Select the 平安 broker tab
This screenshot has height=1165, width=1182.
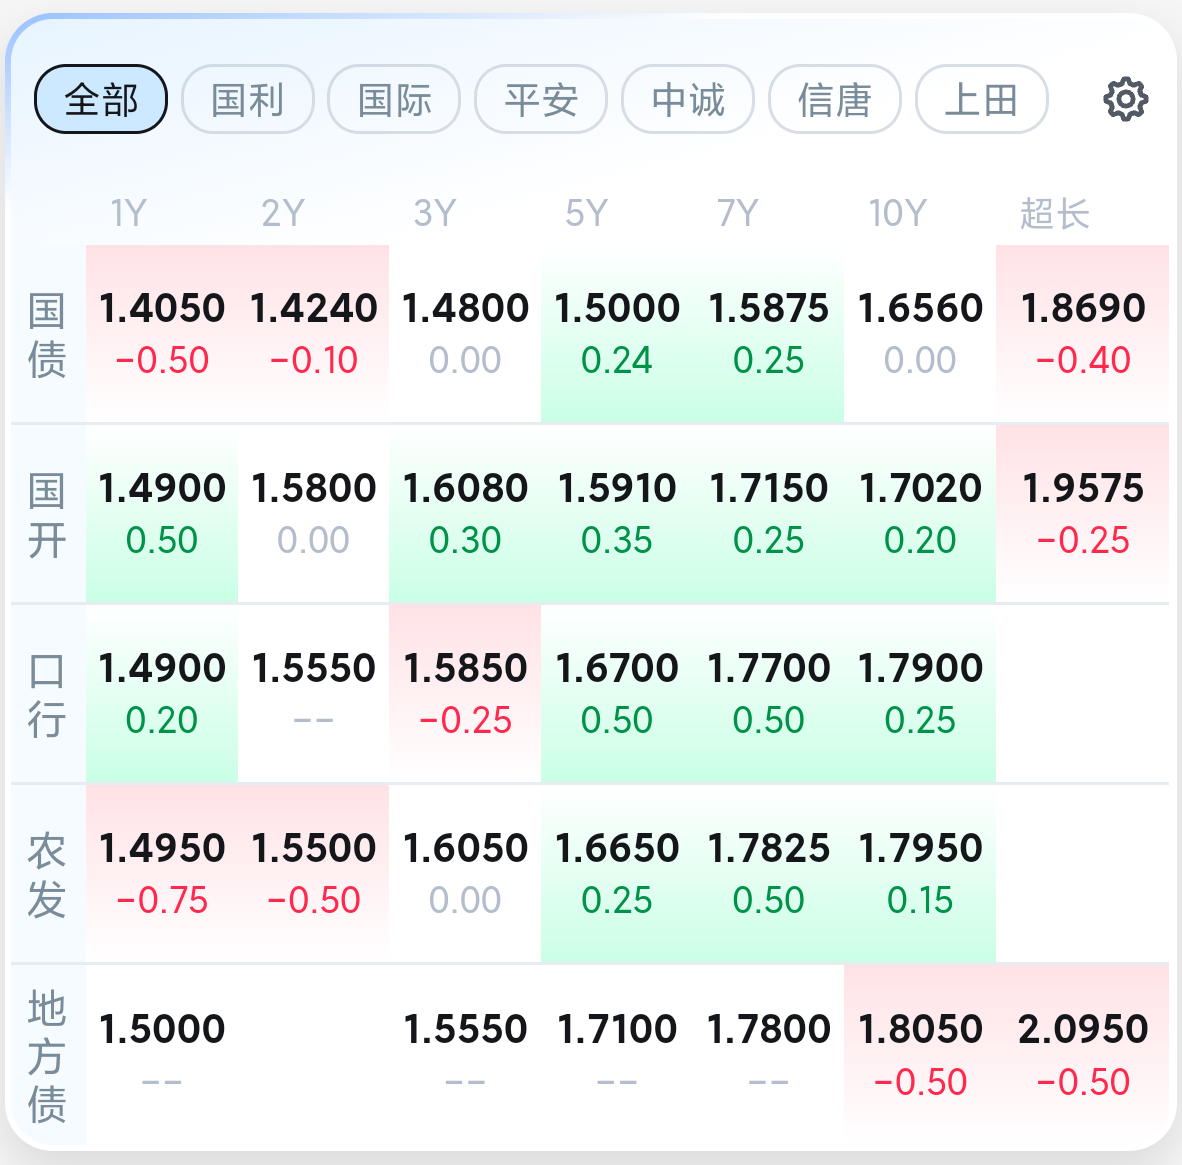click(541, 99)
